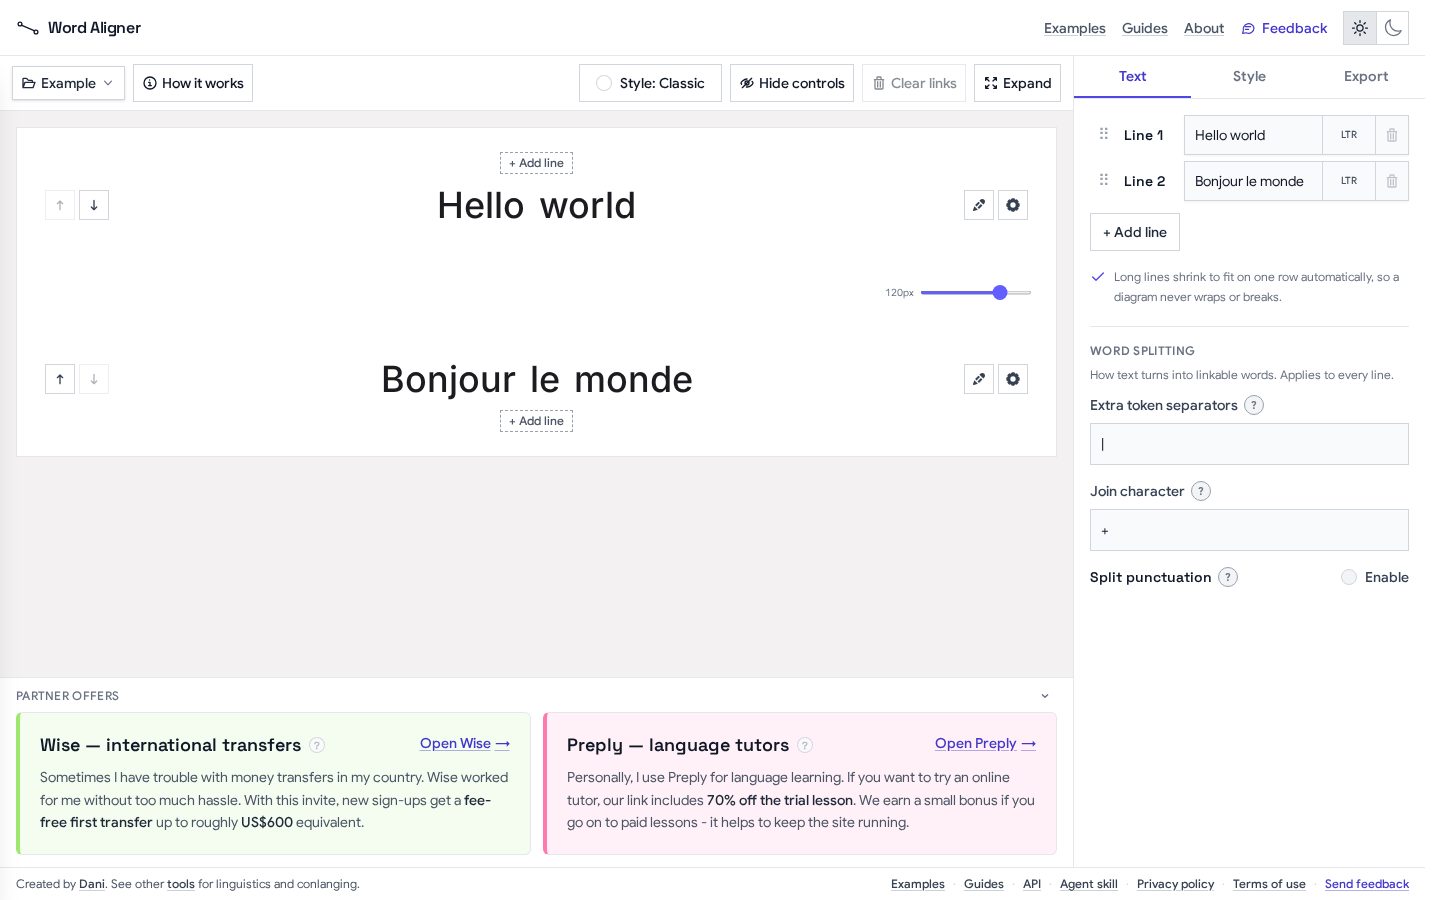This screenshot has width=1440, height=900.
Task: Open Wise link
Action: point(465,743)
